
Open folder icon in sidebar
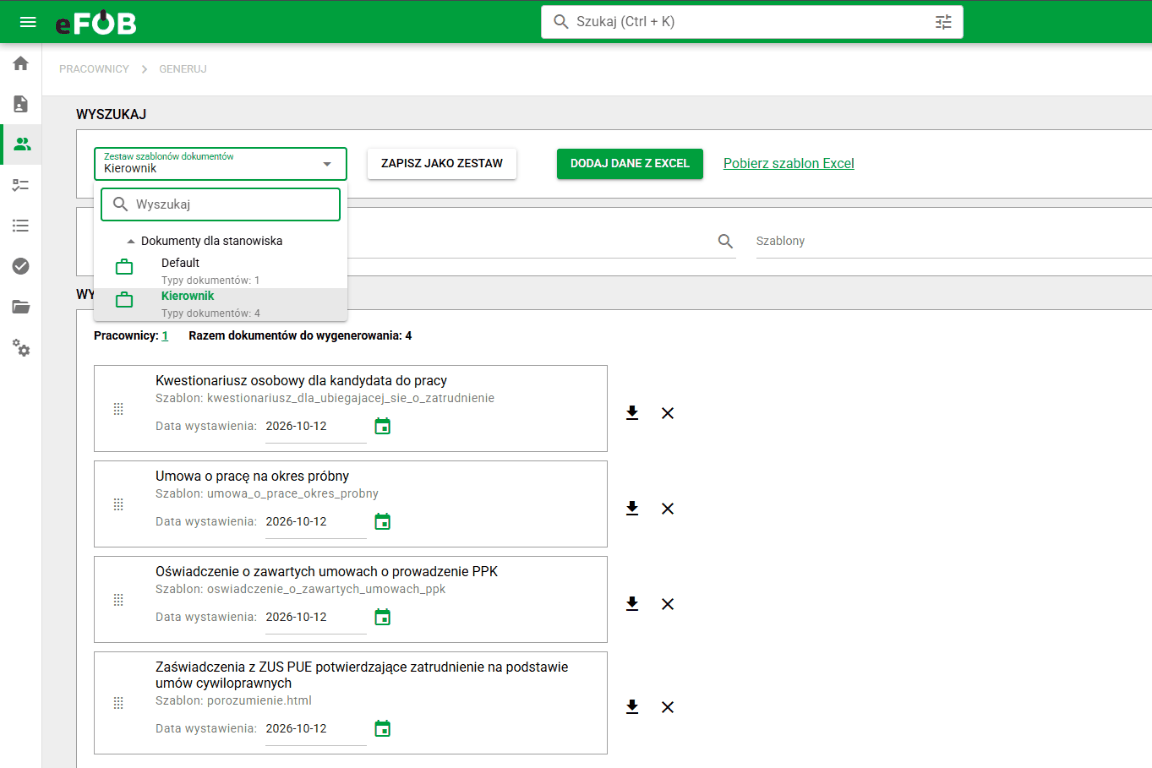click(x=21, y=306)
